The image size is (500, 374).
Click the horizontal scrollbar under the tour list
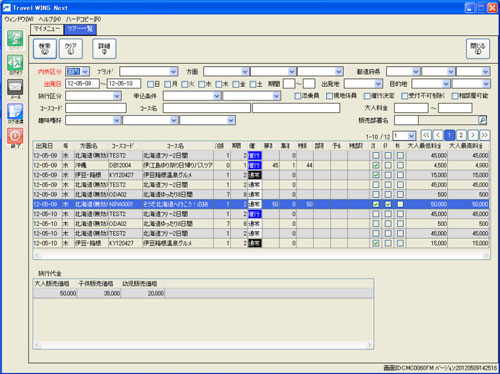262,255
